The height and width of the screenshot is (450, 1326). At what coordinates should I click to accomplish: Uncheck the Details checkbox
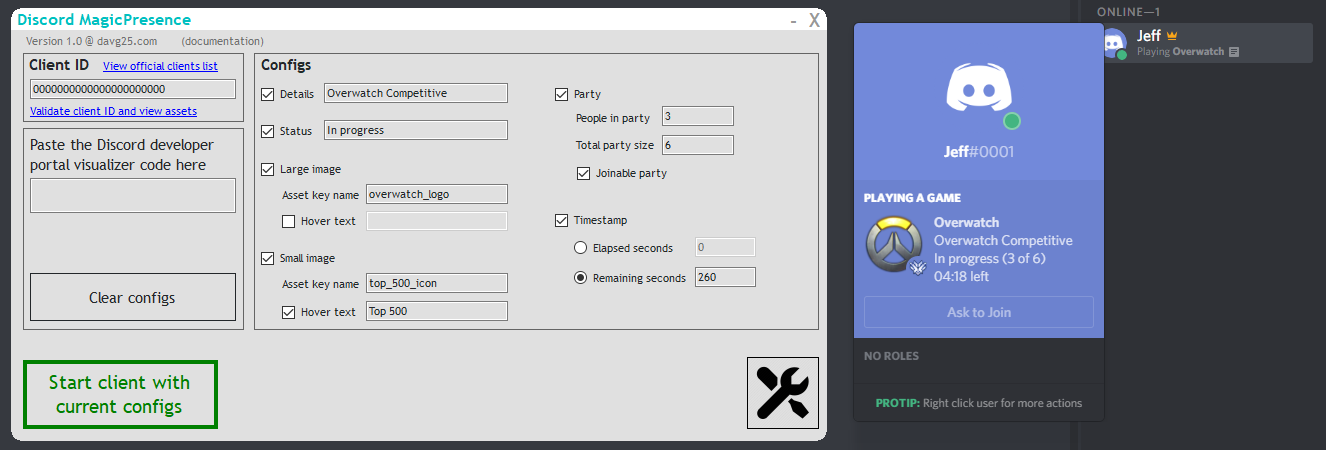[267, 94]
